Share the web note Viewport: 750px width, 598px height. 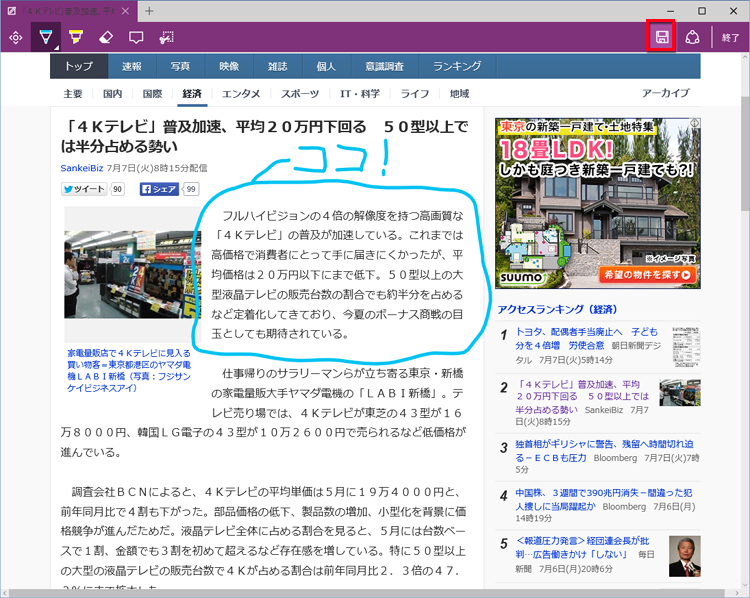pos(692,38)
